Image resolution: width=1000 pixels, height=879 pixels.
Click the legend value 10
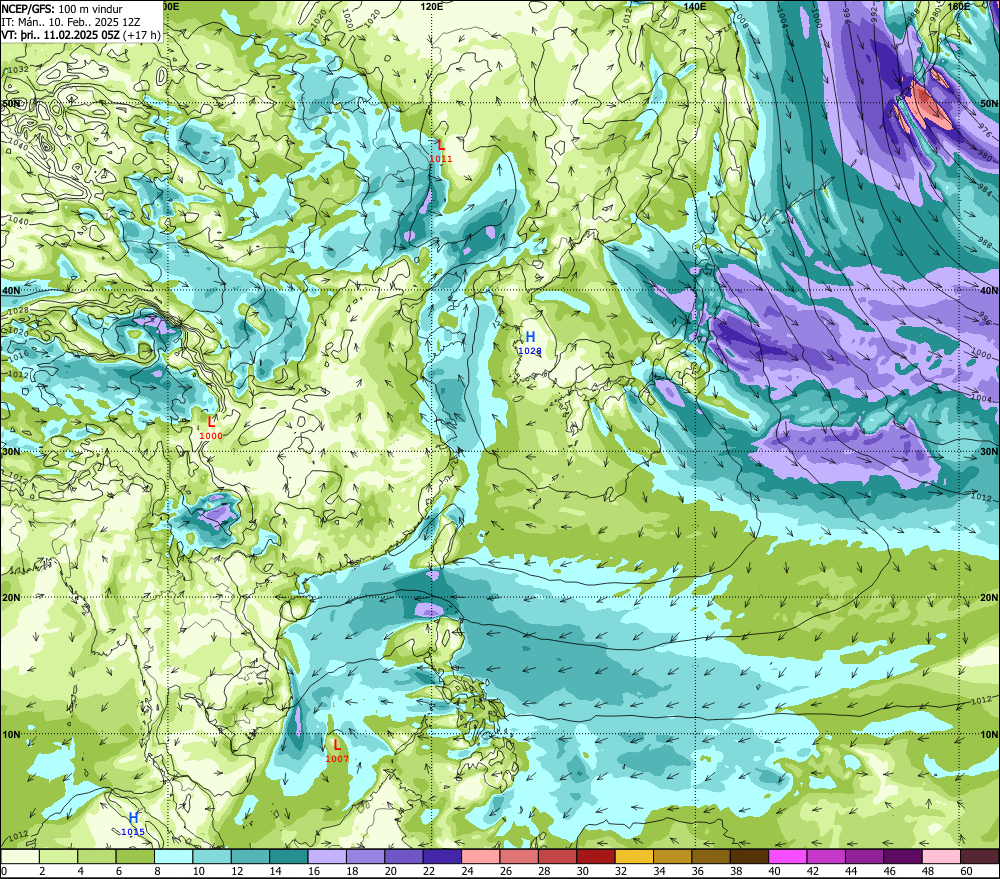[x=198, y=871]
